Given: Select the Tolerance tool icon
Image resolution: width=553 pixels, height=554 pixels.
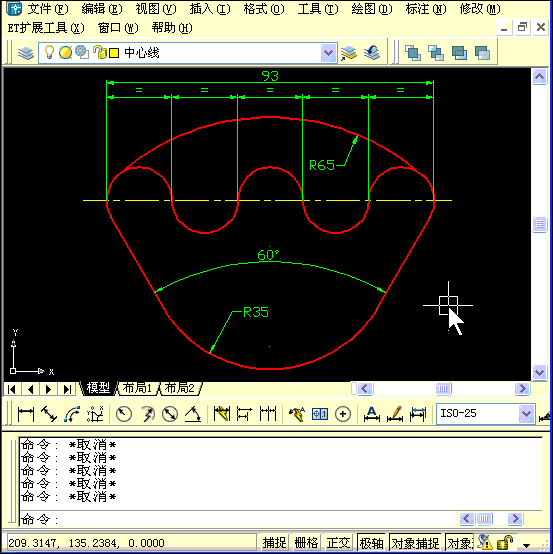Looking at the screenshot, I should click(x=320, y=414).
